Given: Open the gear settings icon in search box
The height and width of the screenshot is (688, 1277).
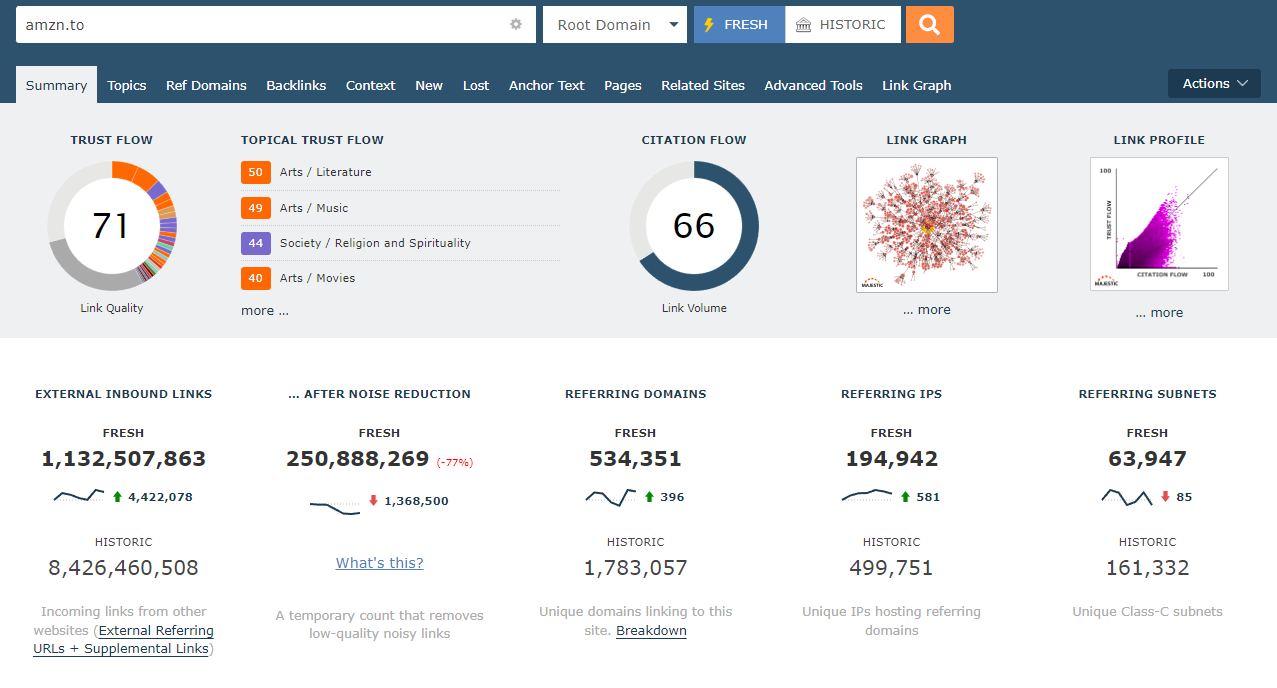Looking at the screenshot, I should point(516,25).
